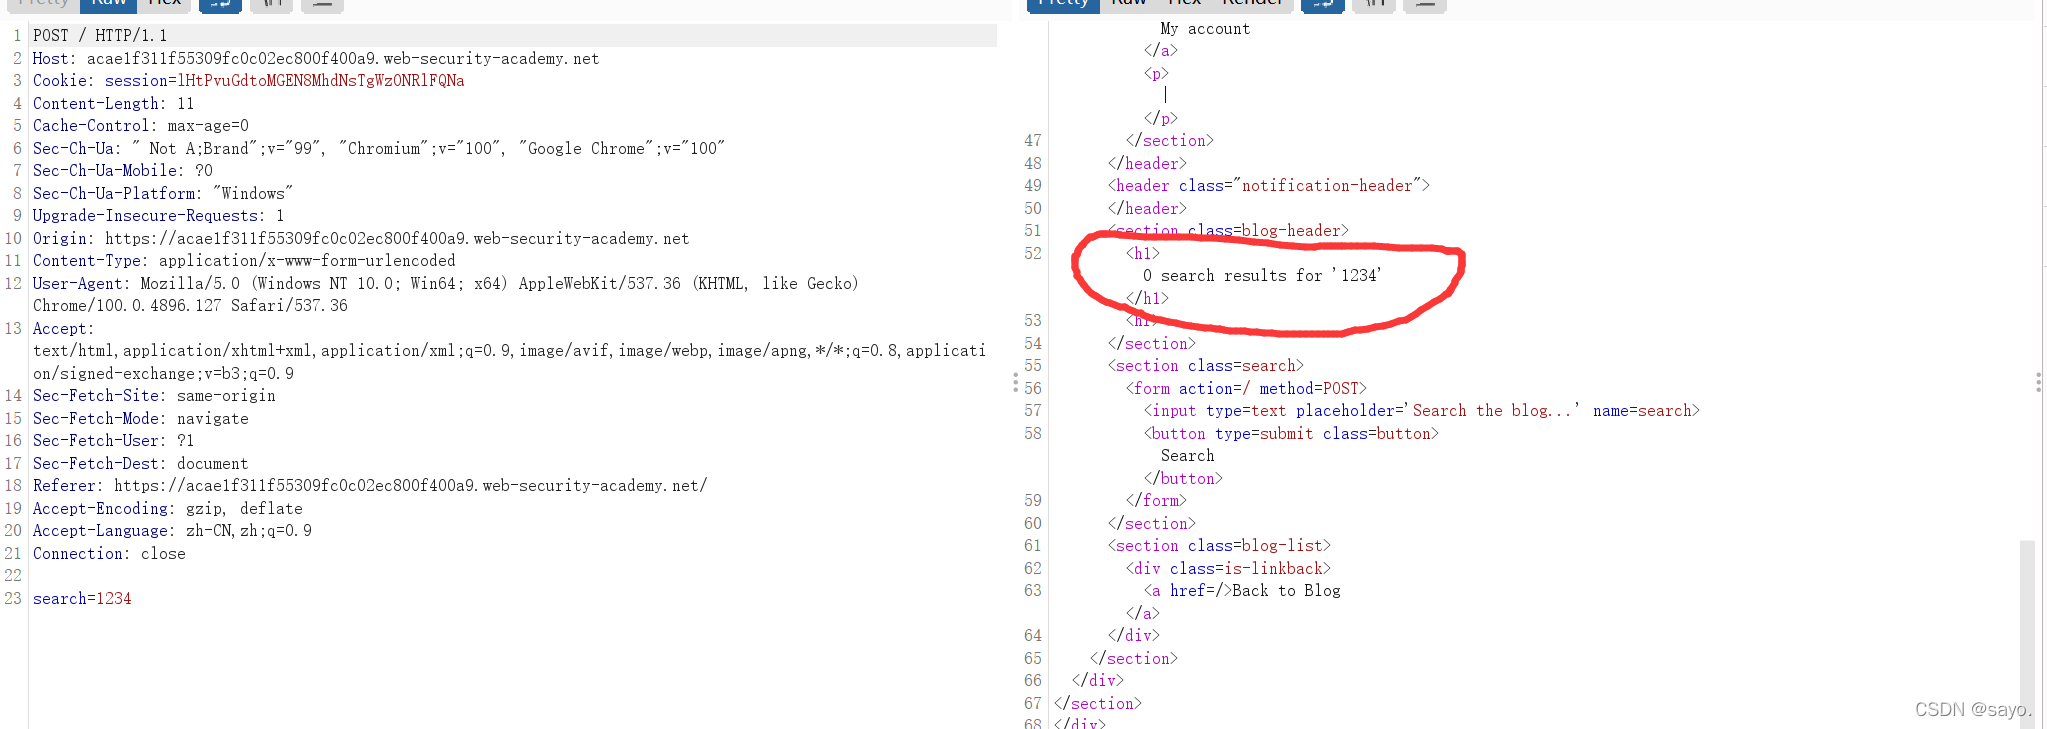Click the 'Back to Blog' anchor line
Image resolution: width=2047 pixels, height=729 pixels.
point(1242,591)
